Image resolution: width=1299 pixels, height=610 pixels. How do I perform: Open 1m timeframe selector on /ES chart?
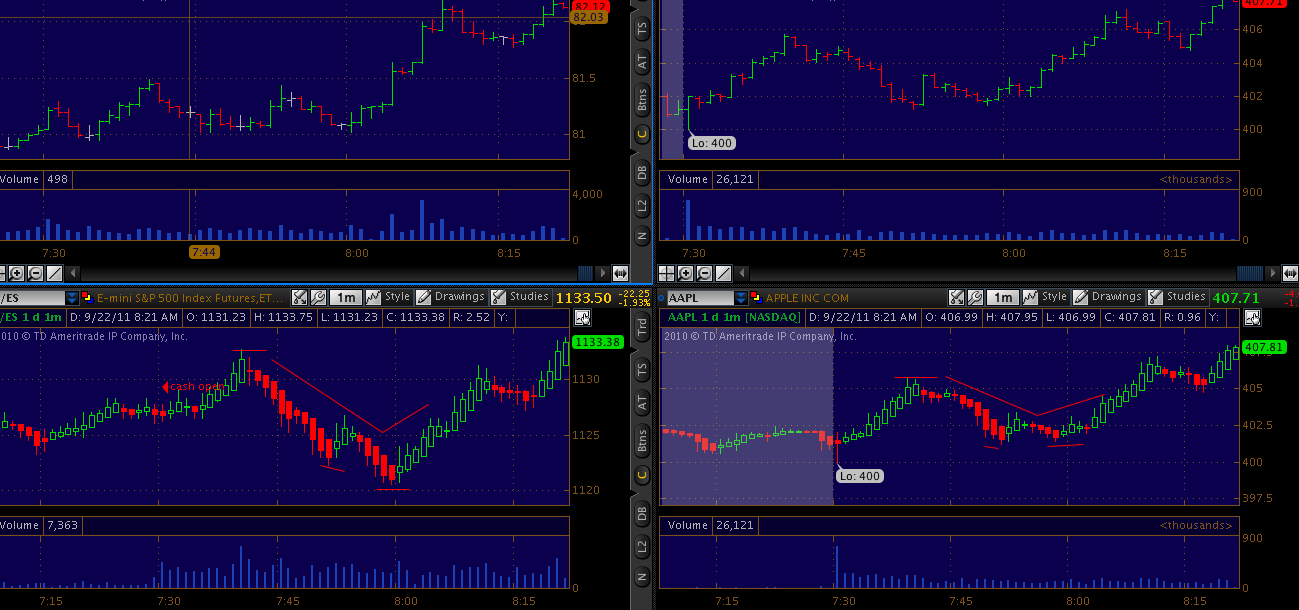click(345, 297)
